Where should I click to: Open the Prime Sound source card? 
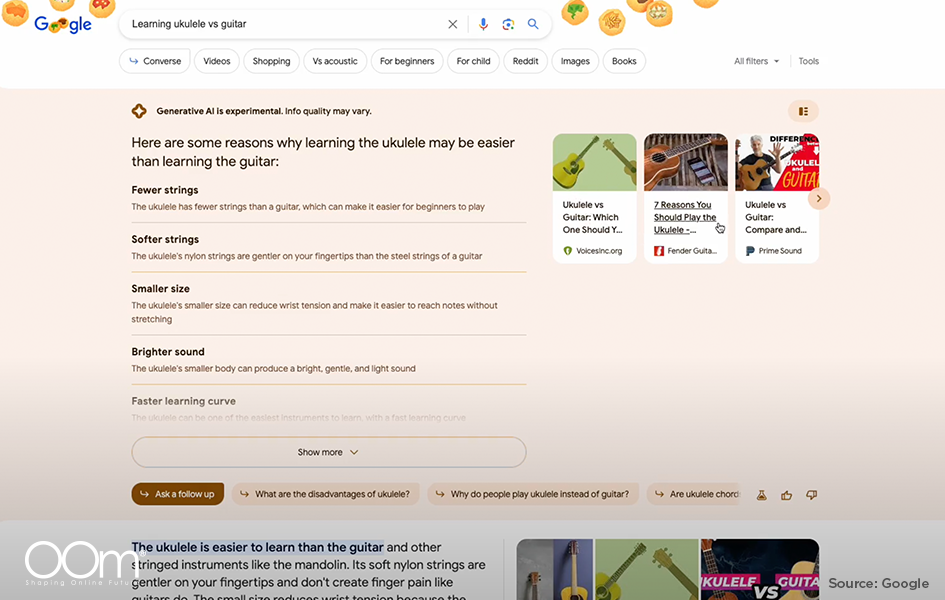point(777,198)
